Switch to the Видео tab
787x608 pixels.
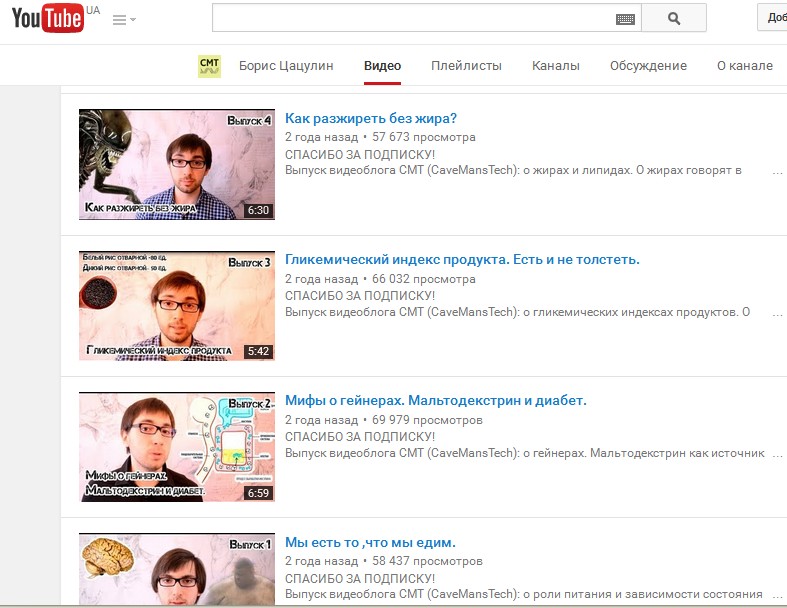[382, 66]
